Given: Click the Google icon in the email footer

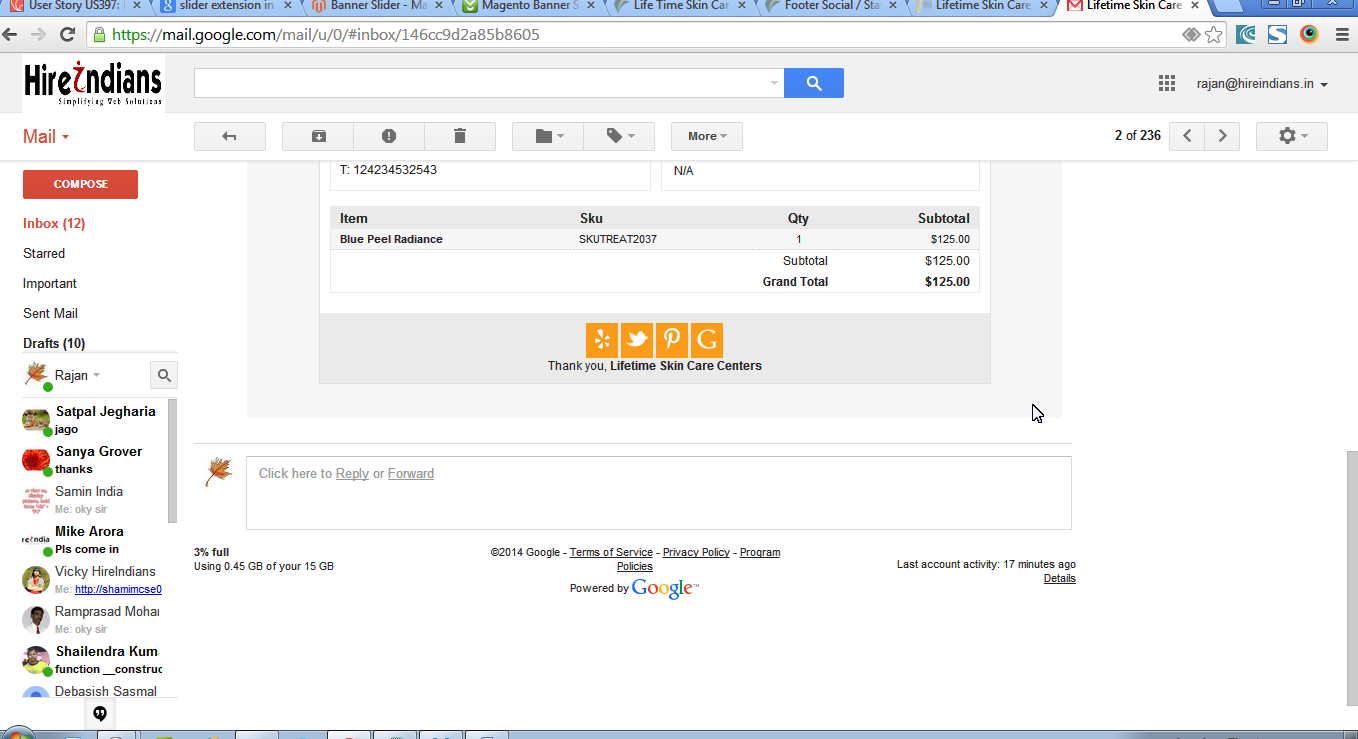Looking at the screenshot, I should coord(706,340).
